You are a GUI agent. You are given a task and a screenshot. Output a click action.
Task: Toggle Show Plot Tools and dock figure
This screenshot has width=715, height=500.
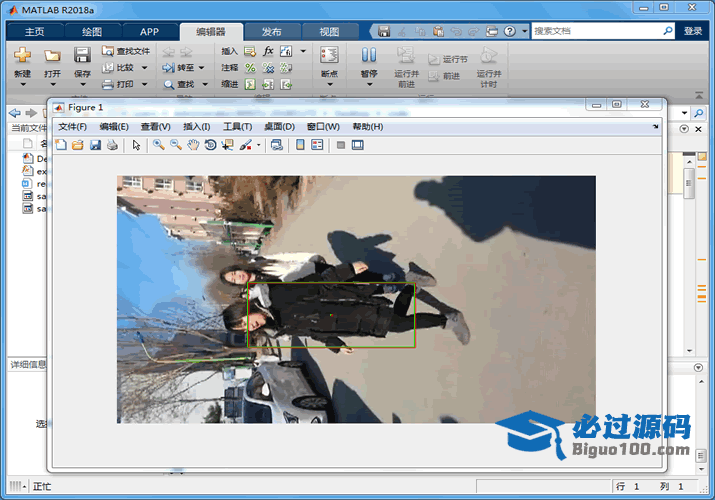tap(357, 145)
